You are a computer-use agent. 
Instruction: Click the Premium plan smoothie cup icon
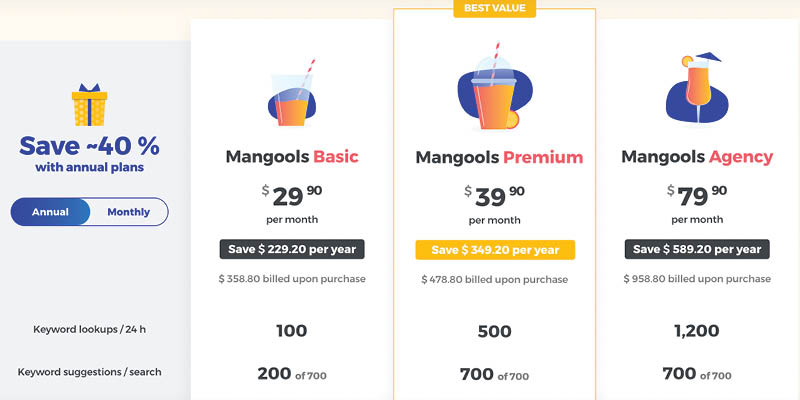tap(495, 86)
